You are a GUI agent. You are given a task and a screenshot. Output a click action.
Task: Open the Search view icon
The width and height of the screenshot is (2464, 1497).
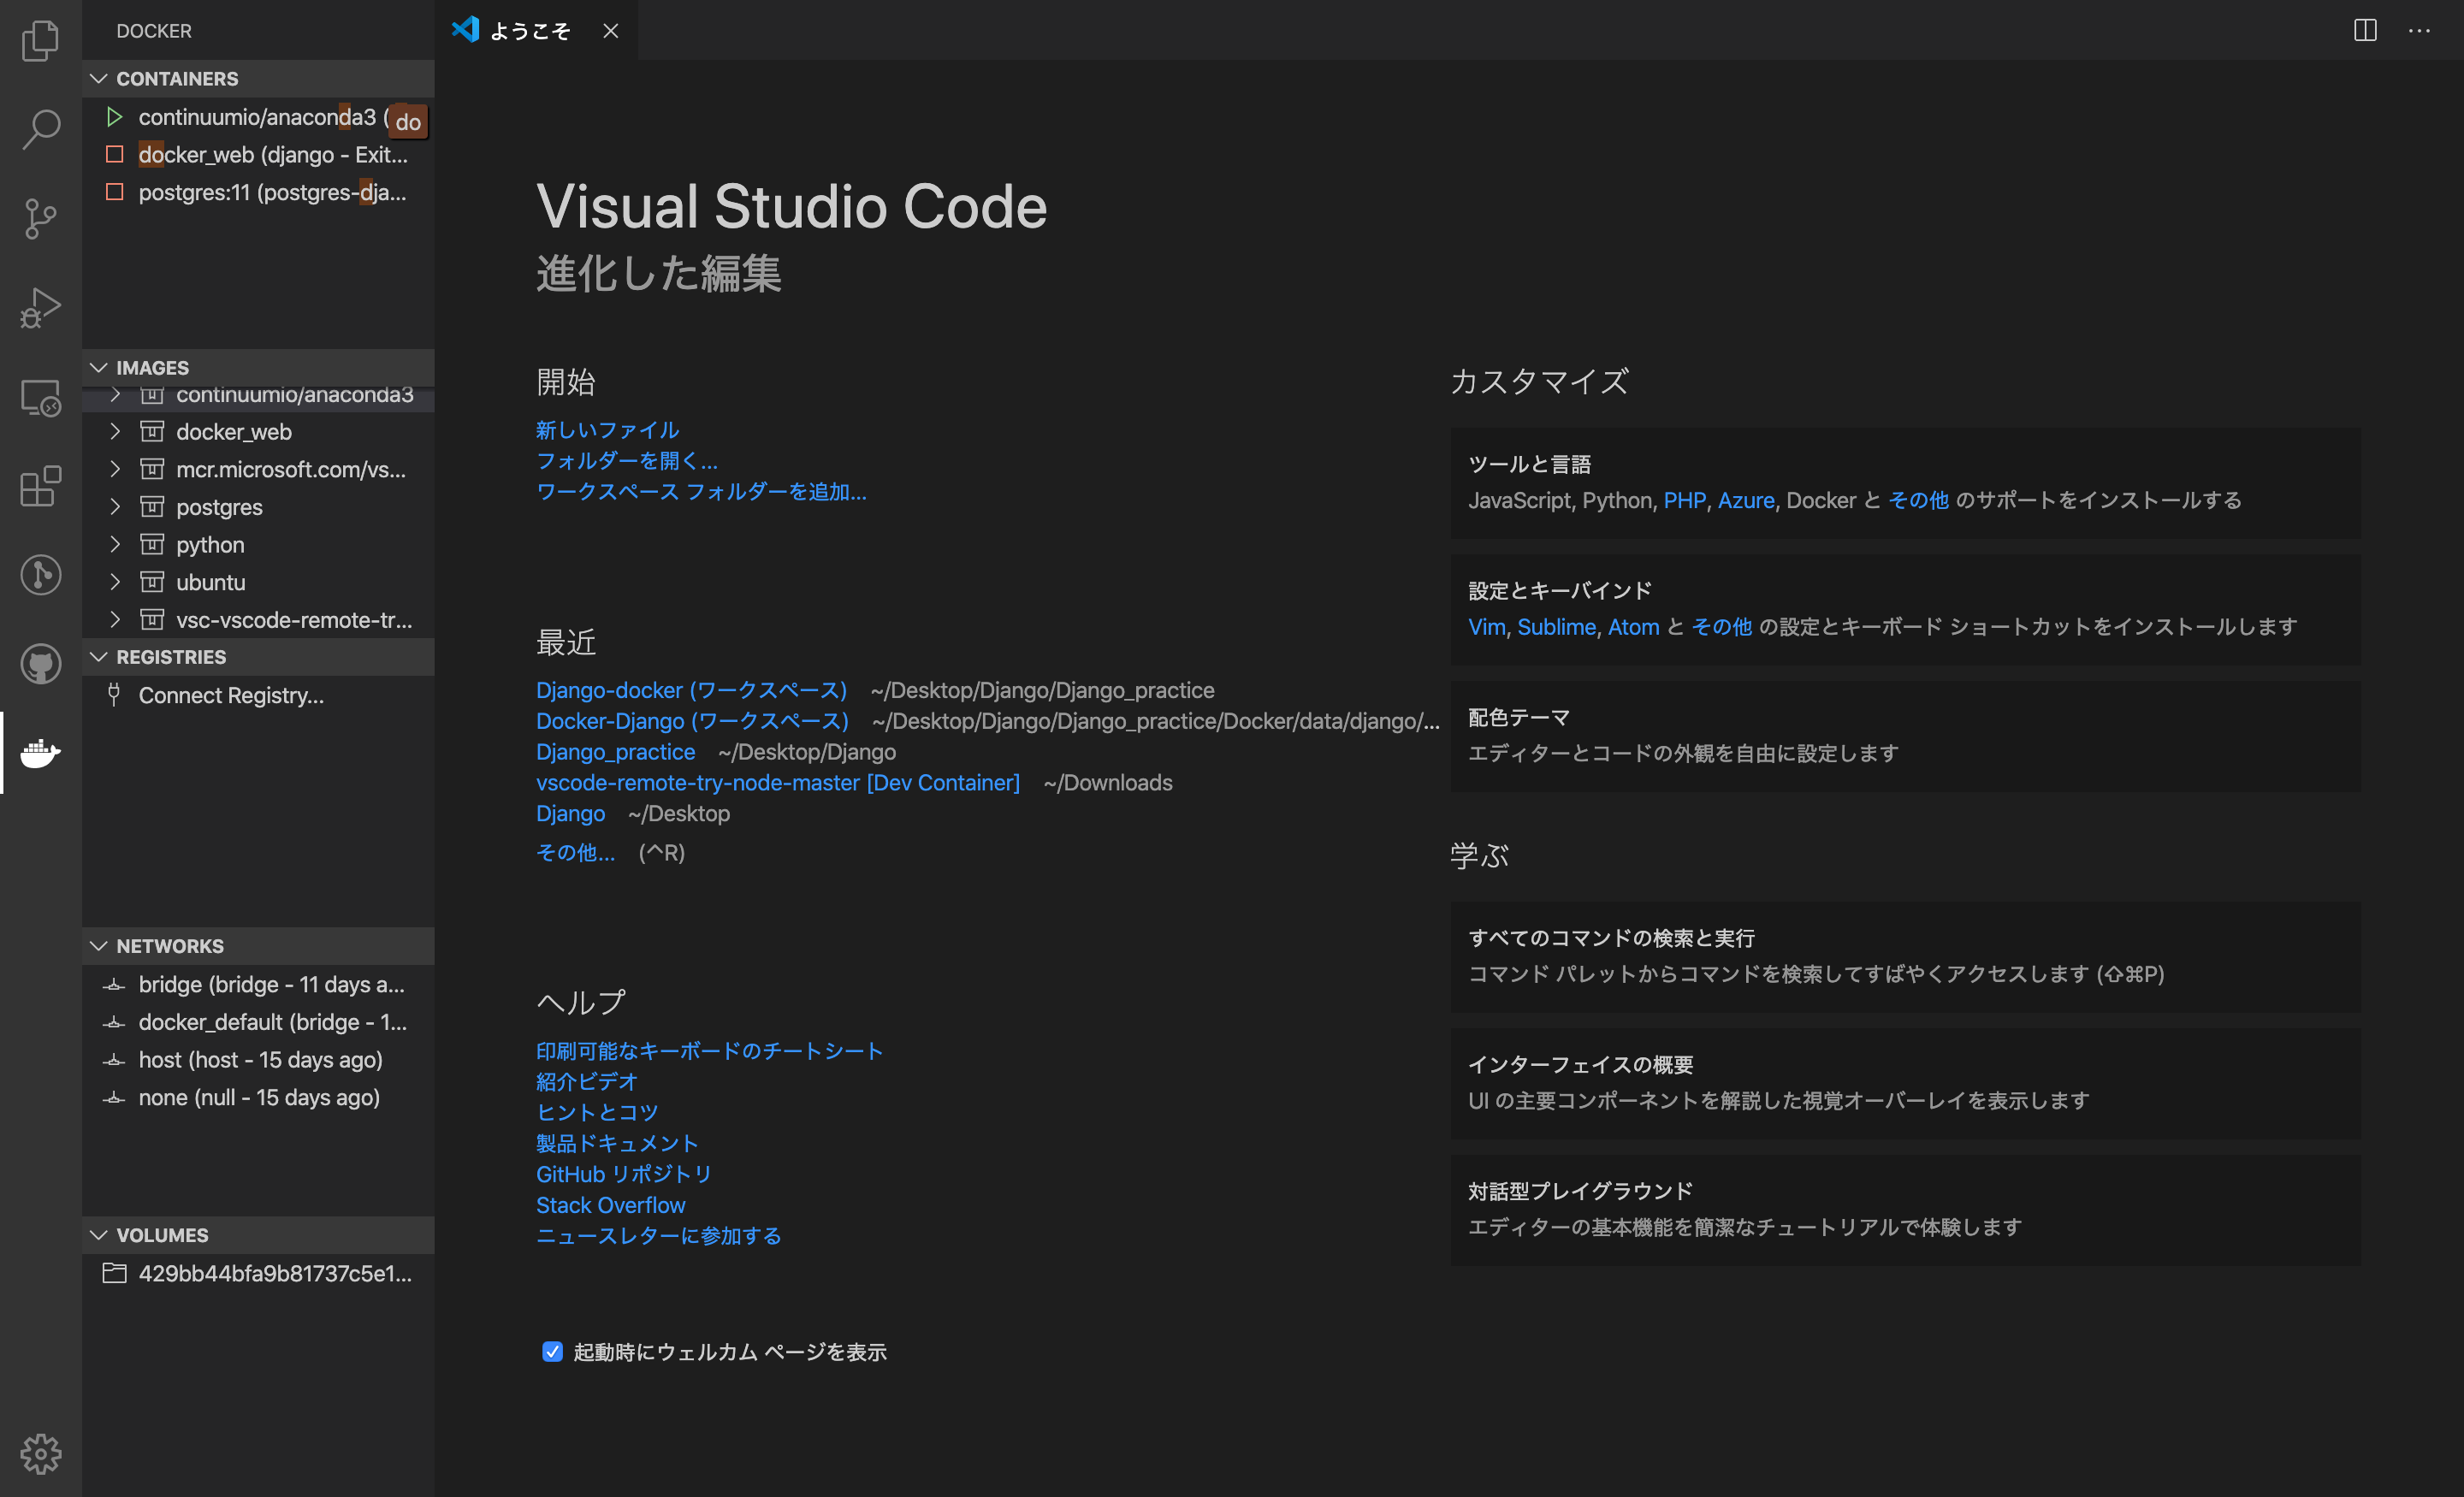pyautogui.click(x=40, y=129)
